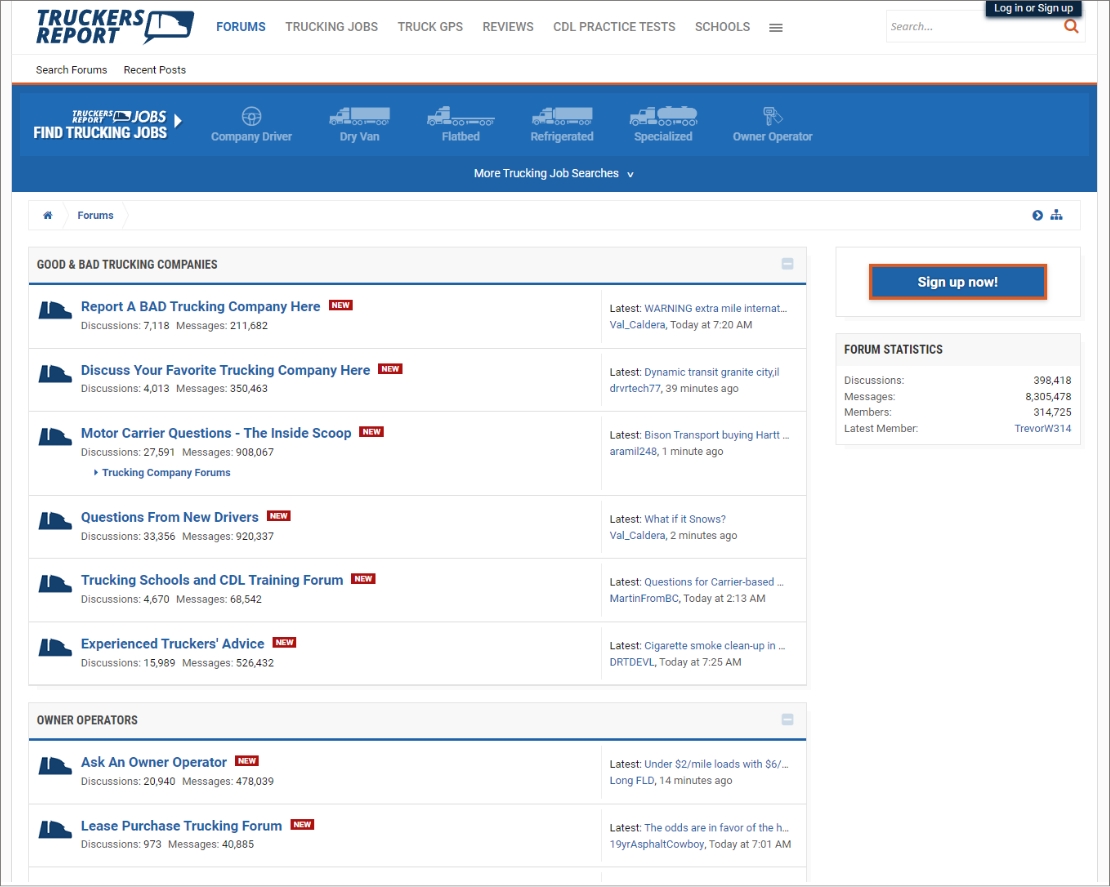Image resolution: width=1110 pixels, height=887 pixels.
Task: Open latest post Dynamic transit granite city,il
Action: (711, 372)
